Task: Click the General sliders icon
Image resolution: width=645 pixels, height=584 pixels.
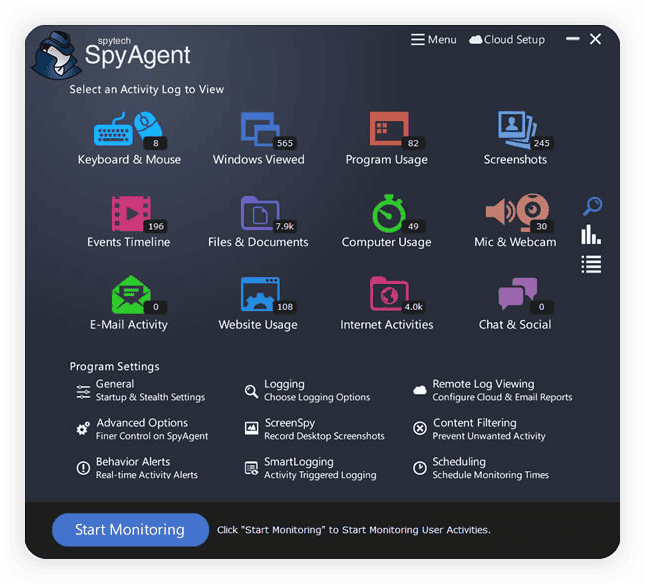Action: [x=83, y=392]
